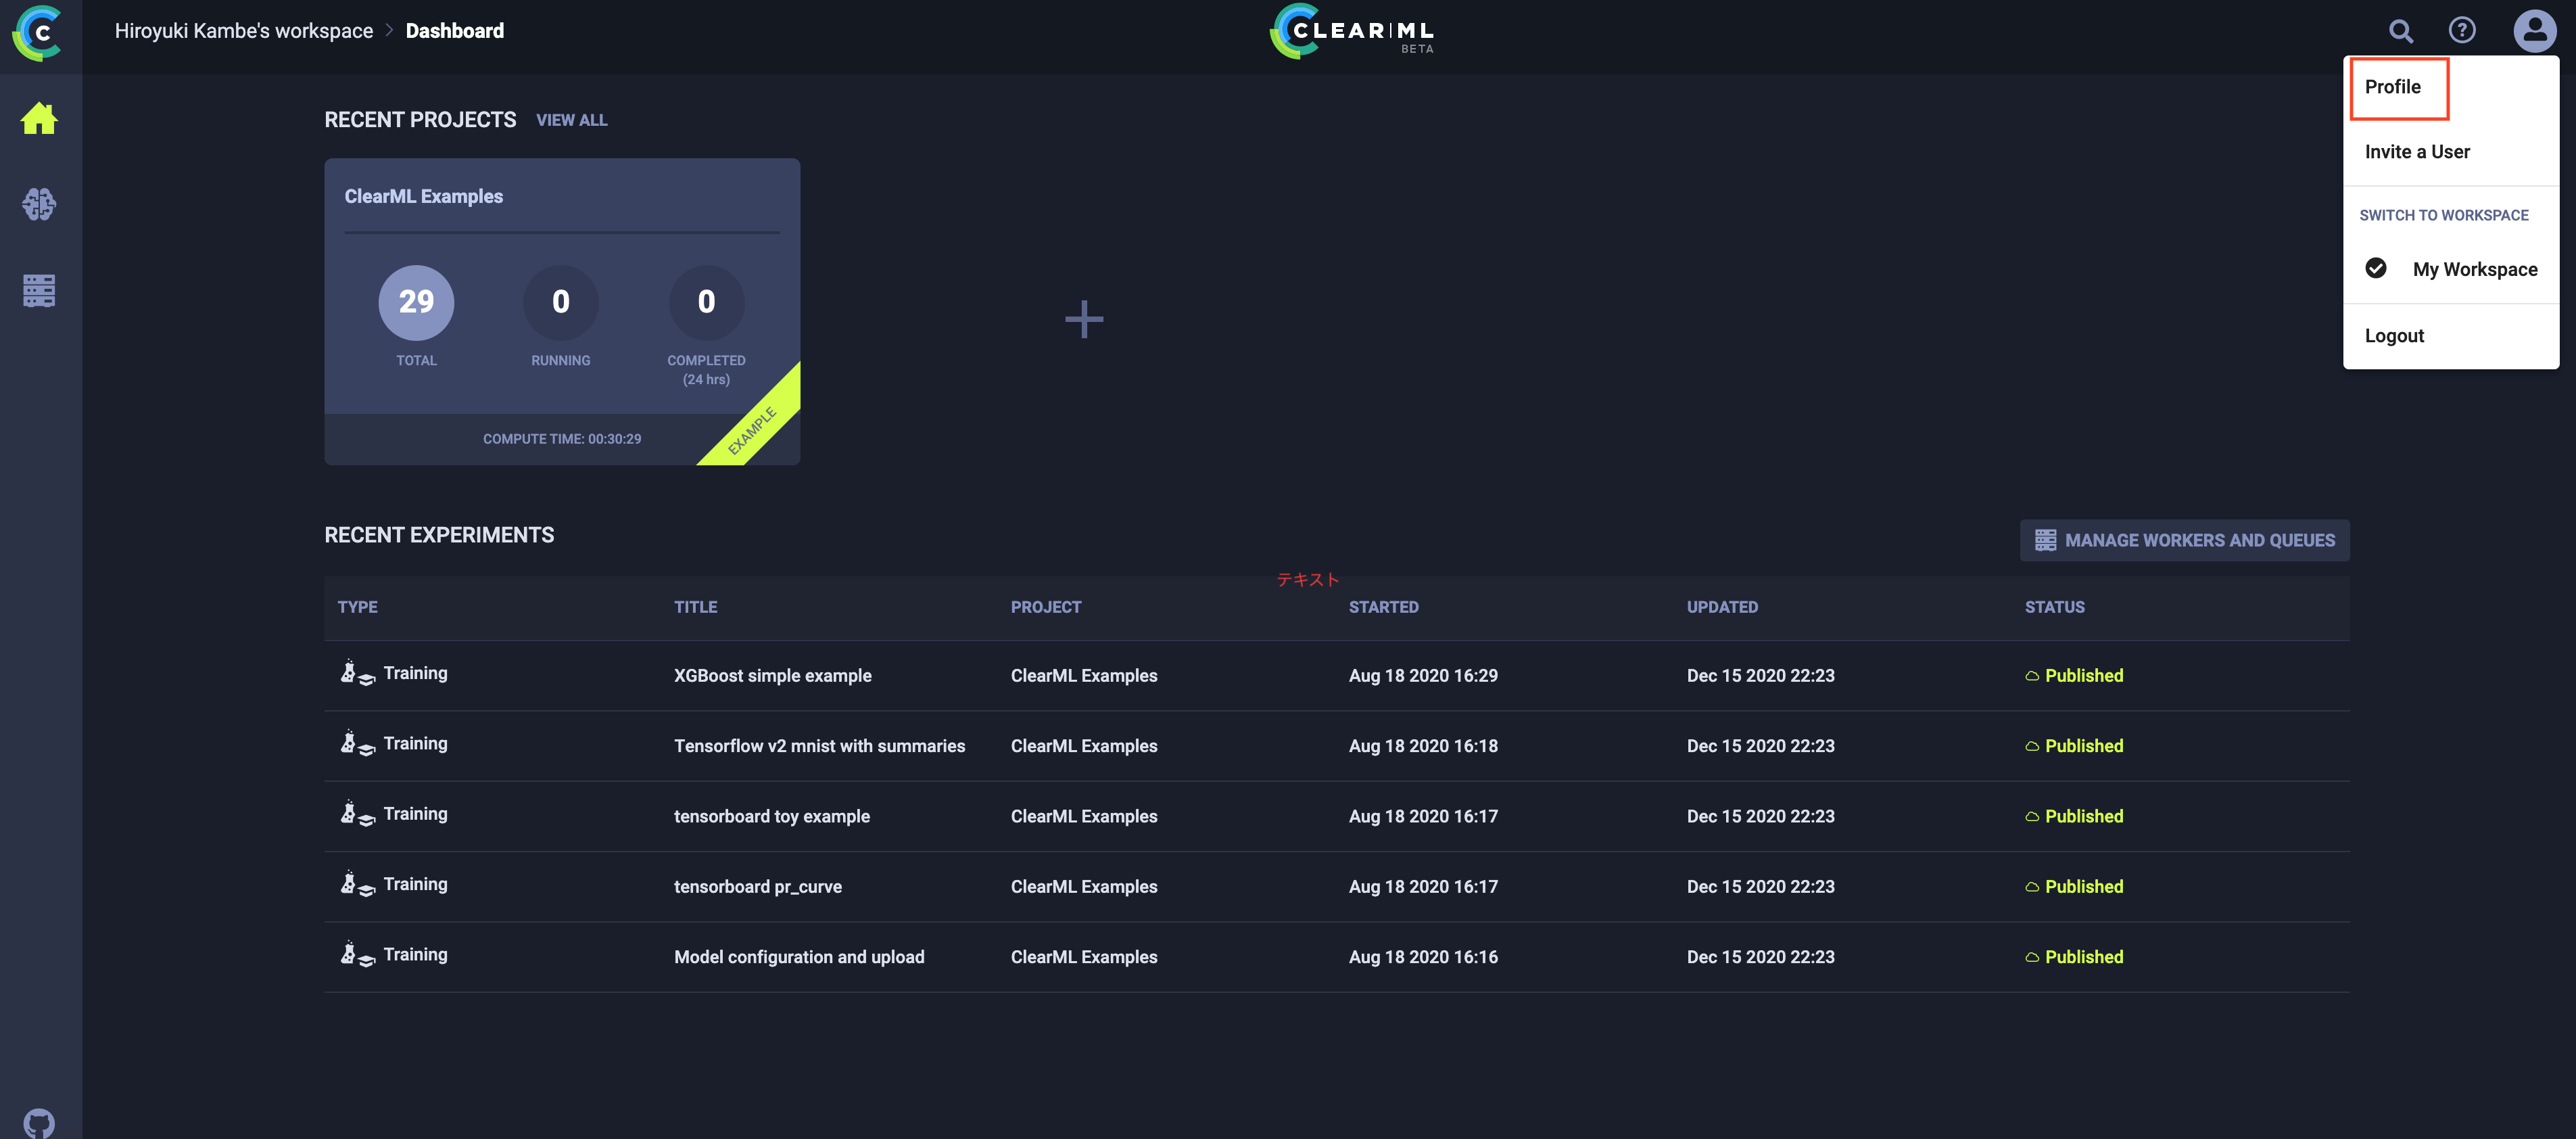Click ClearML Examples project in Tensorflow row
Screen dimensions: 2576x1139
[1083, 746]
